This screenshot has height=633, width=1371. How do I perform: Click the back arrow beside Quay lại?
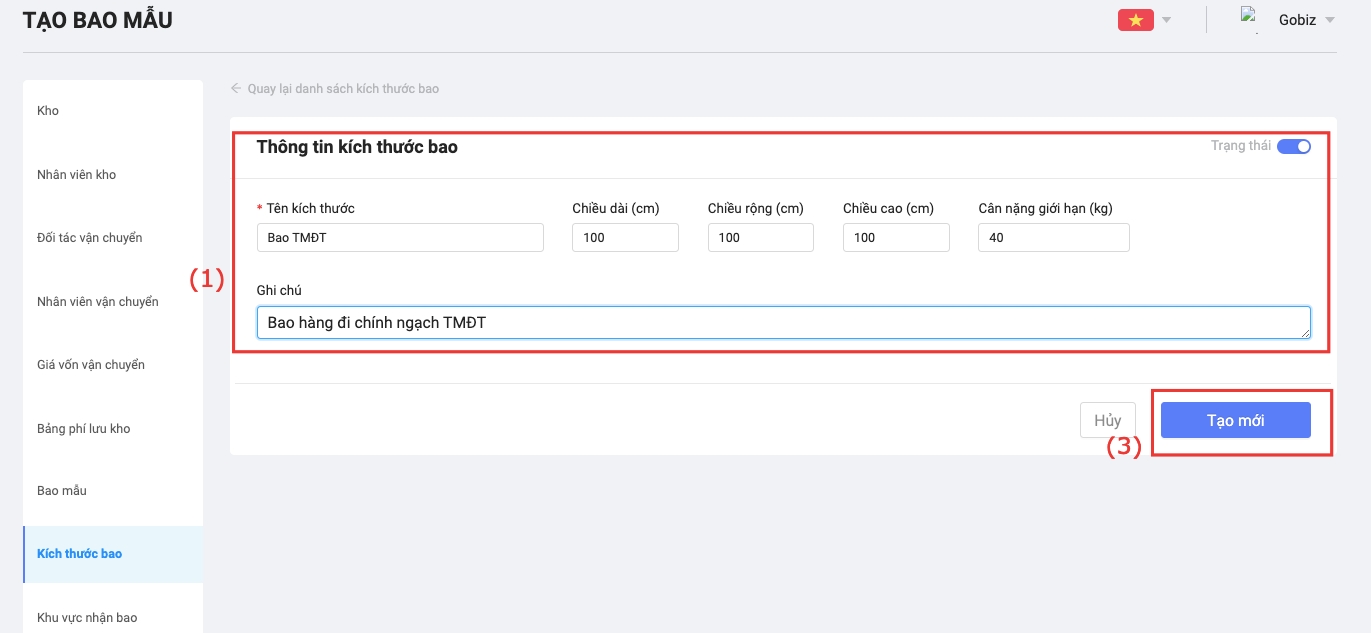pos(236,88)
